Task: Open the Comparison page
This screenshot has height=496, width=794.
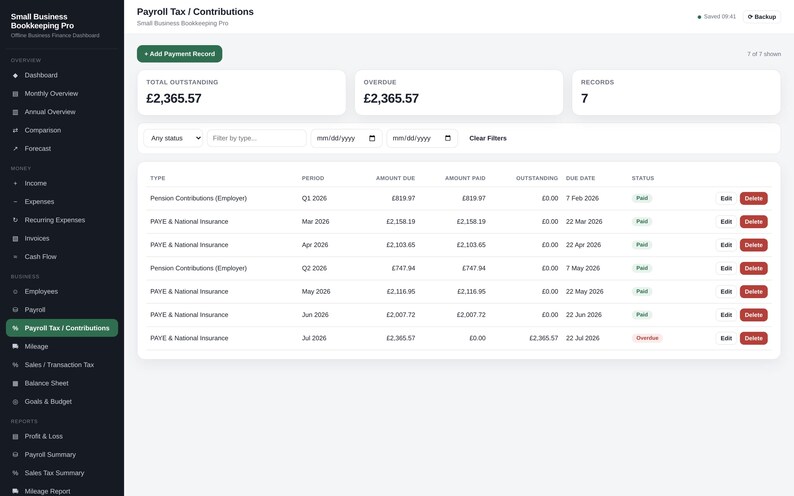Action: pos(62,130)
